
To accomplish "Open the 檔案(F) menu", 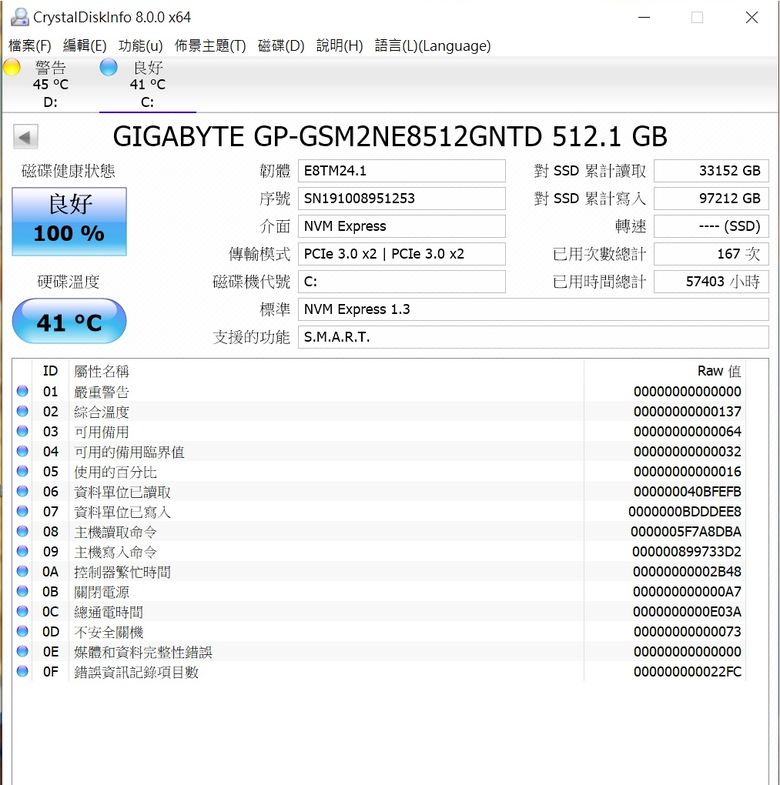I will pos(30,46).
